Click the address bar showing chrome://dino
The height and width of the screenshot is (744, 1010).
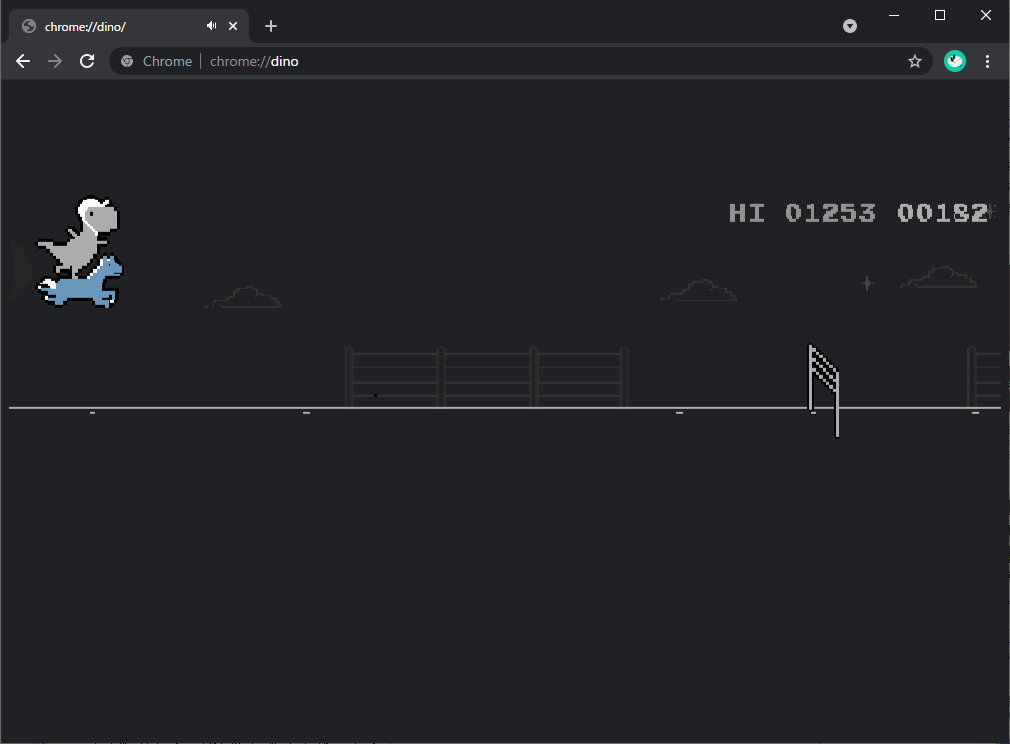(520, 61)
